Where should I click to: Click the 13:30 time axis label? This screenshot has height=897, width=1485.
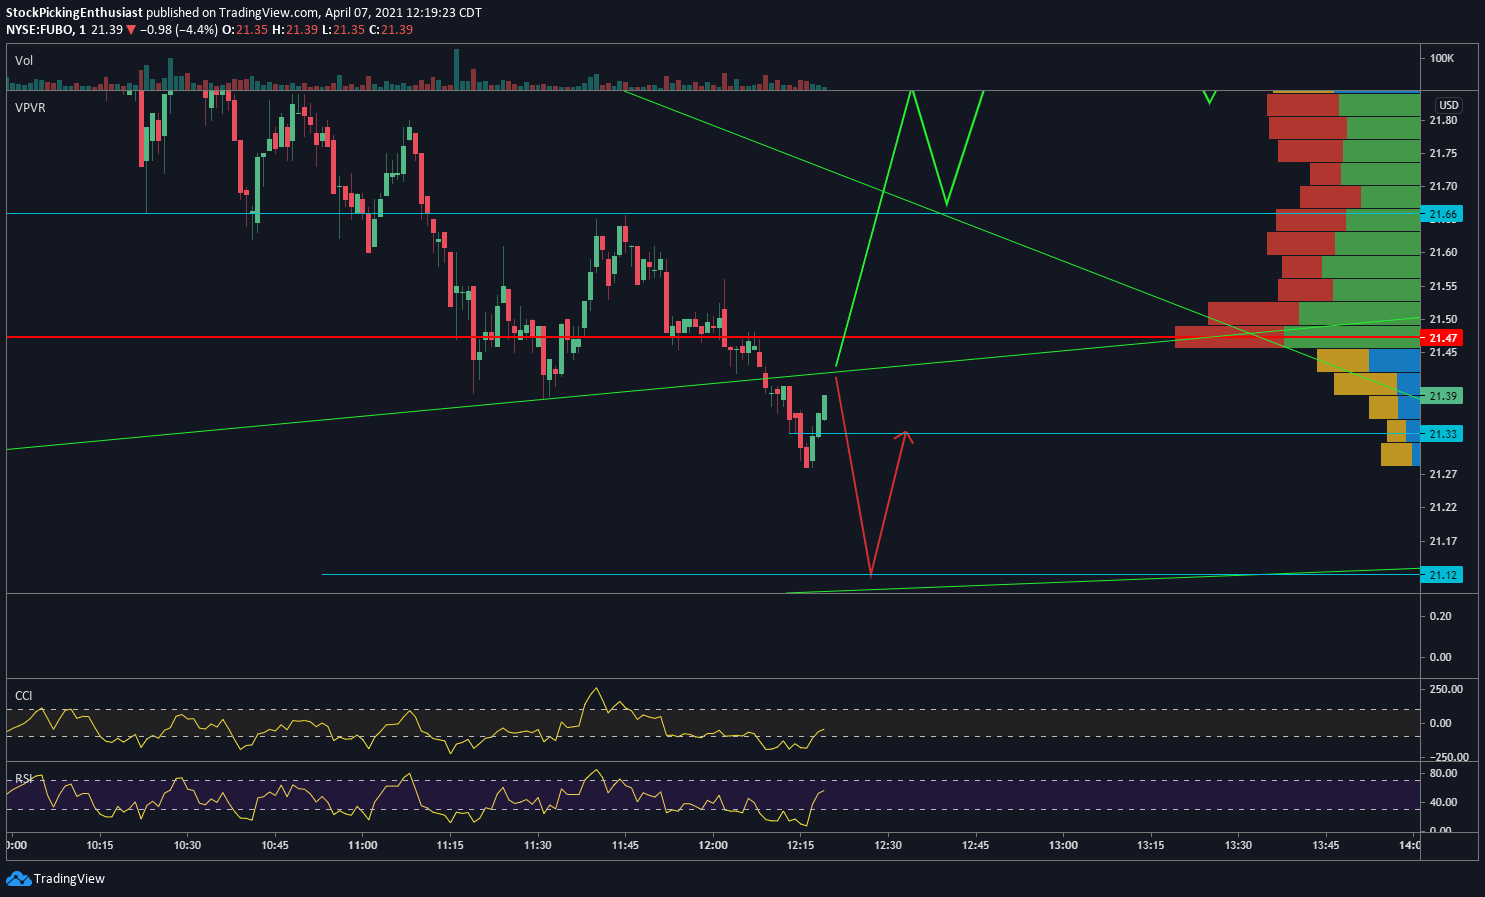1238,845
